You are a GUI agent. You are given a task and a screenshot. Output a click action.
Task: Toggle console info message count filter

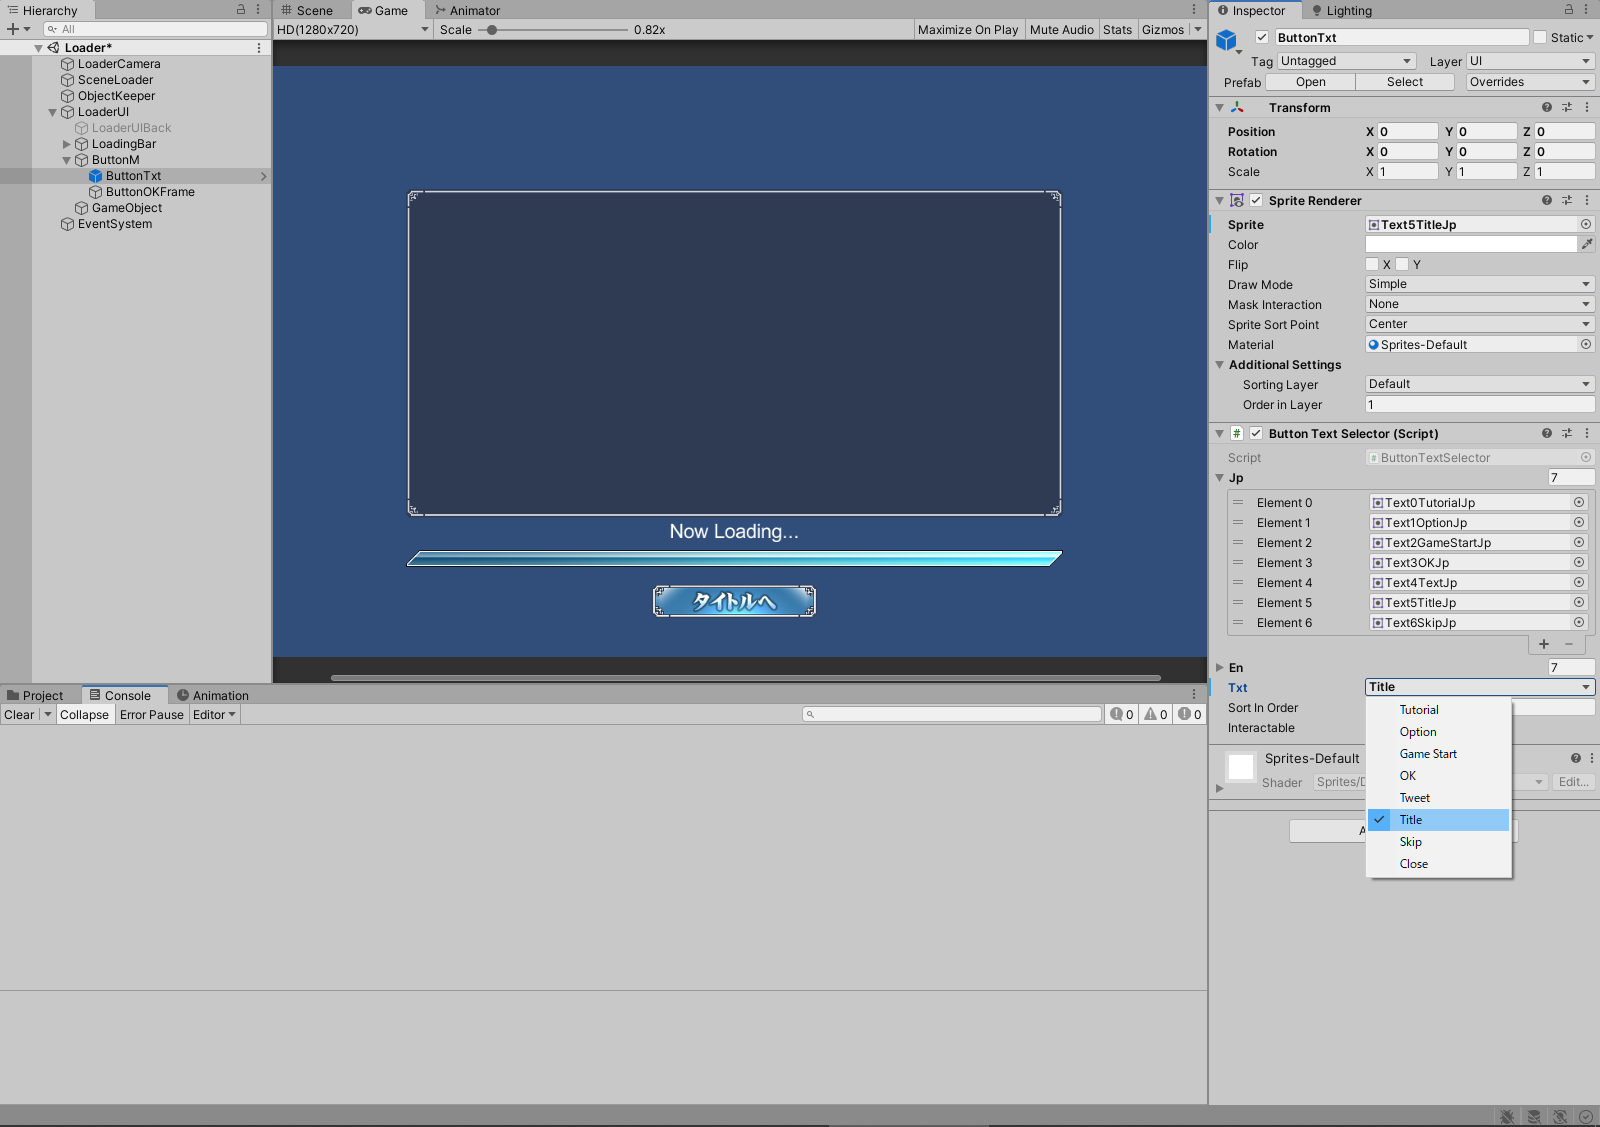(x=1122, y=714)
